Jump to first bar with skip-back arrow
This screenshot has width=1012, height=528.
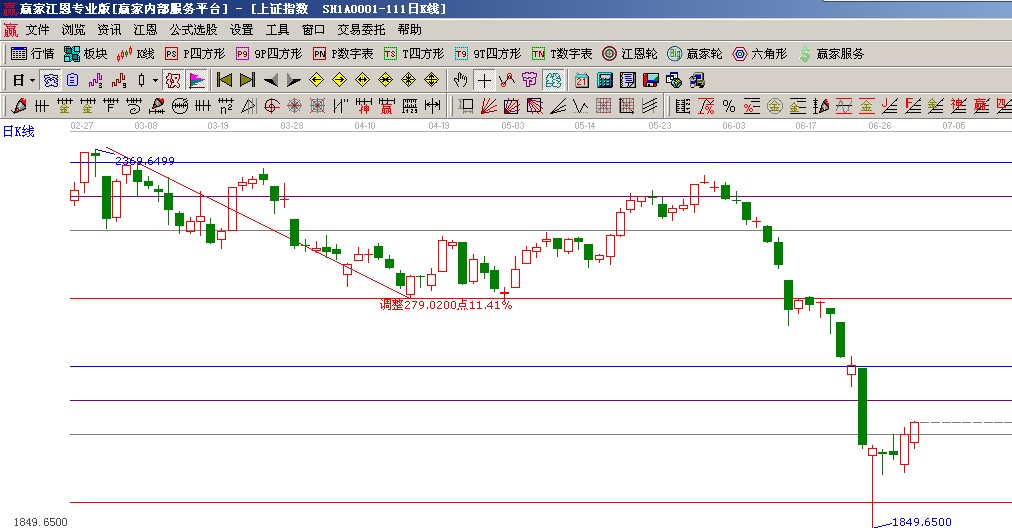(x=224, y=80)
